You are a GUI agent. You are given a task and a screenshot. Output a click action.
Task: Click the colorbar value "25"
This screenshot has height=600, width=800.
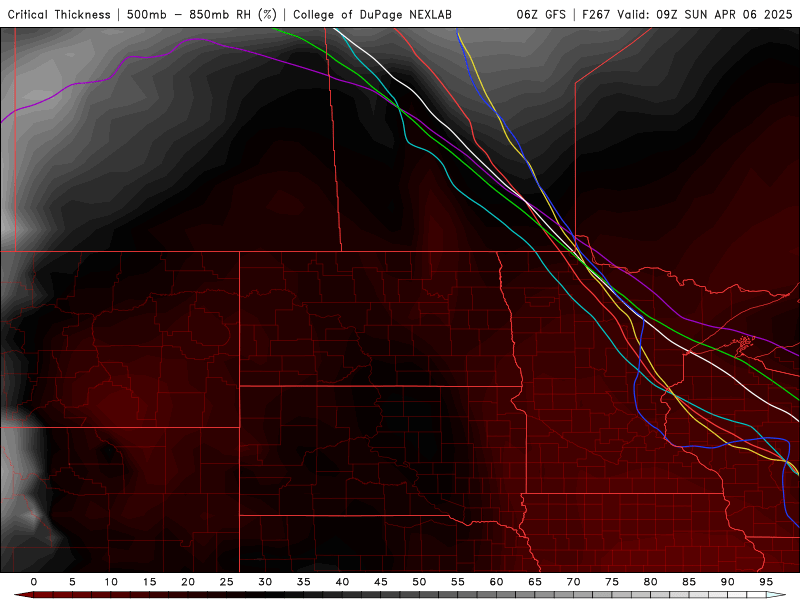[227, 582]
